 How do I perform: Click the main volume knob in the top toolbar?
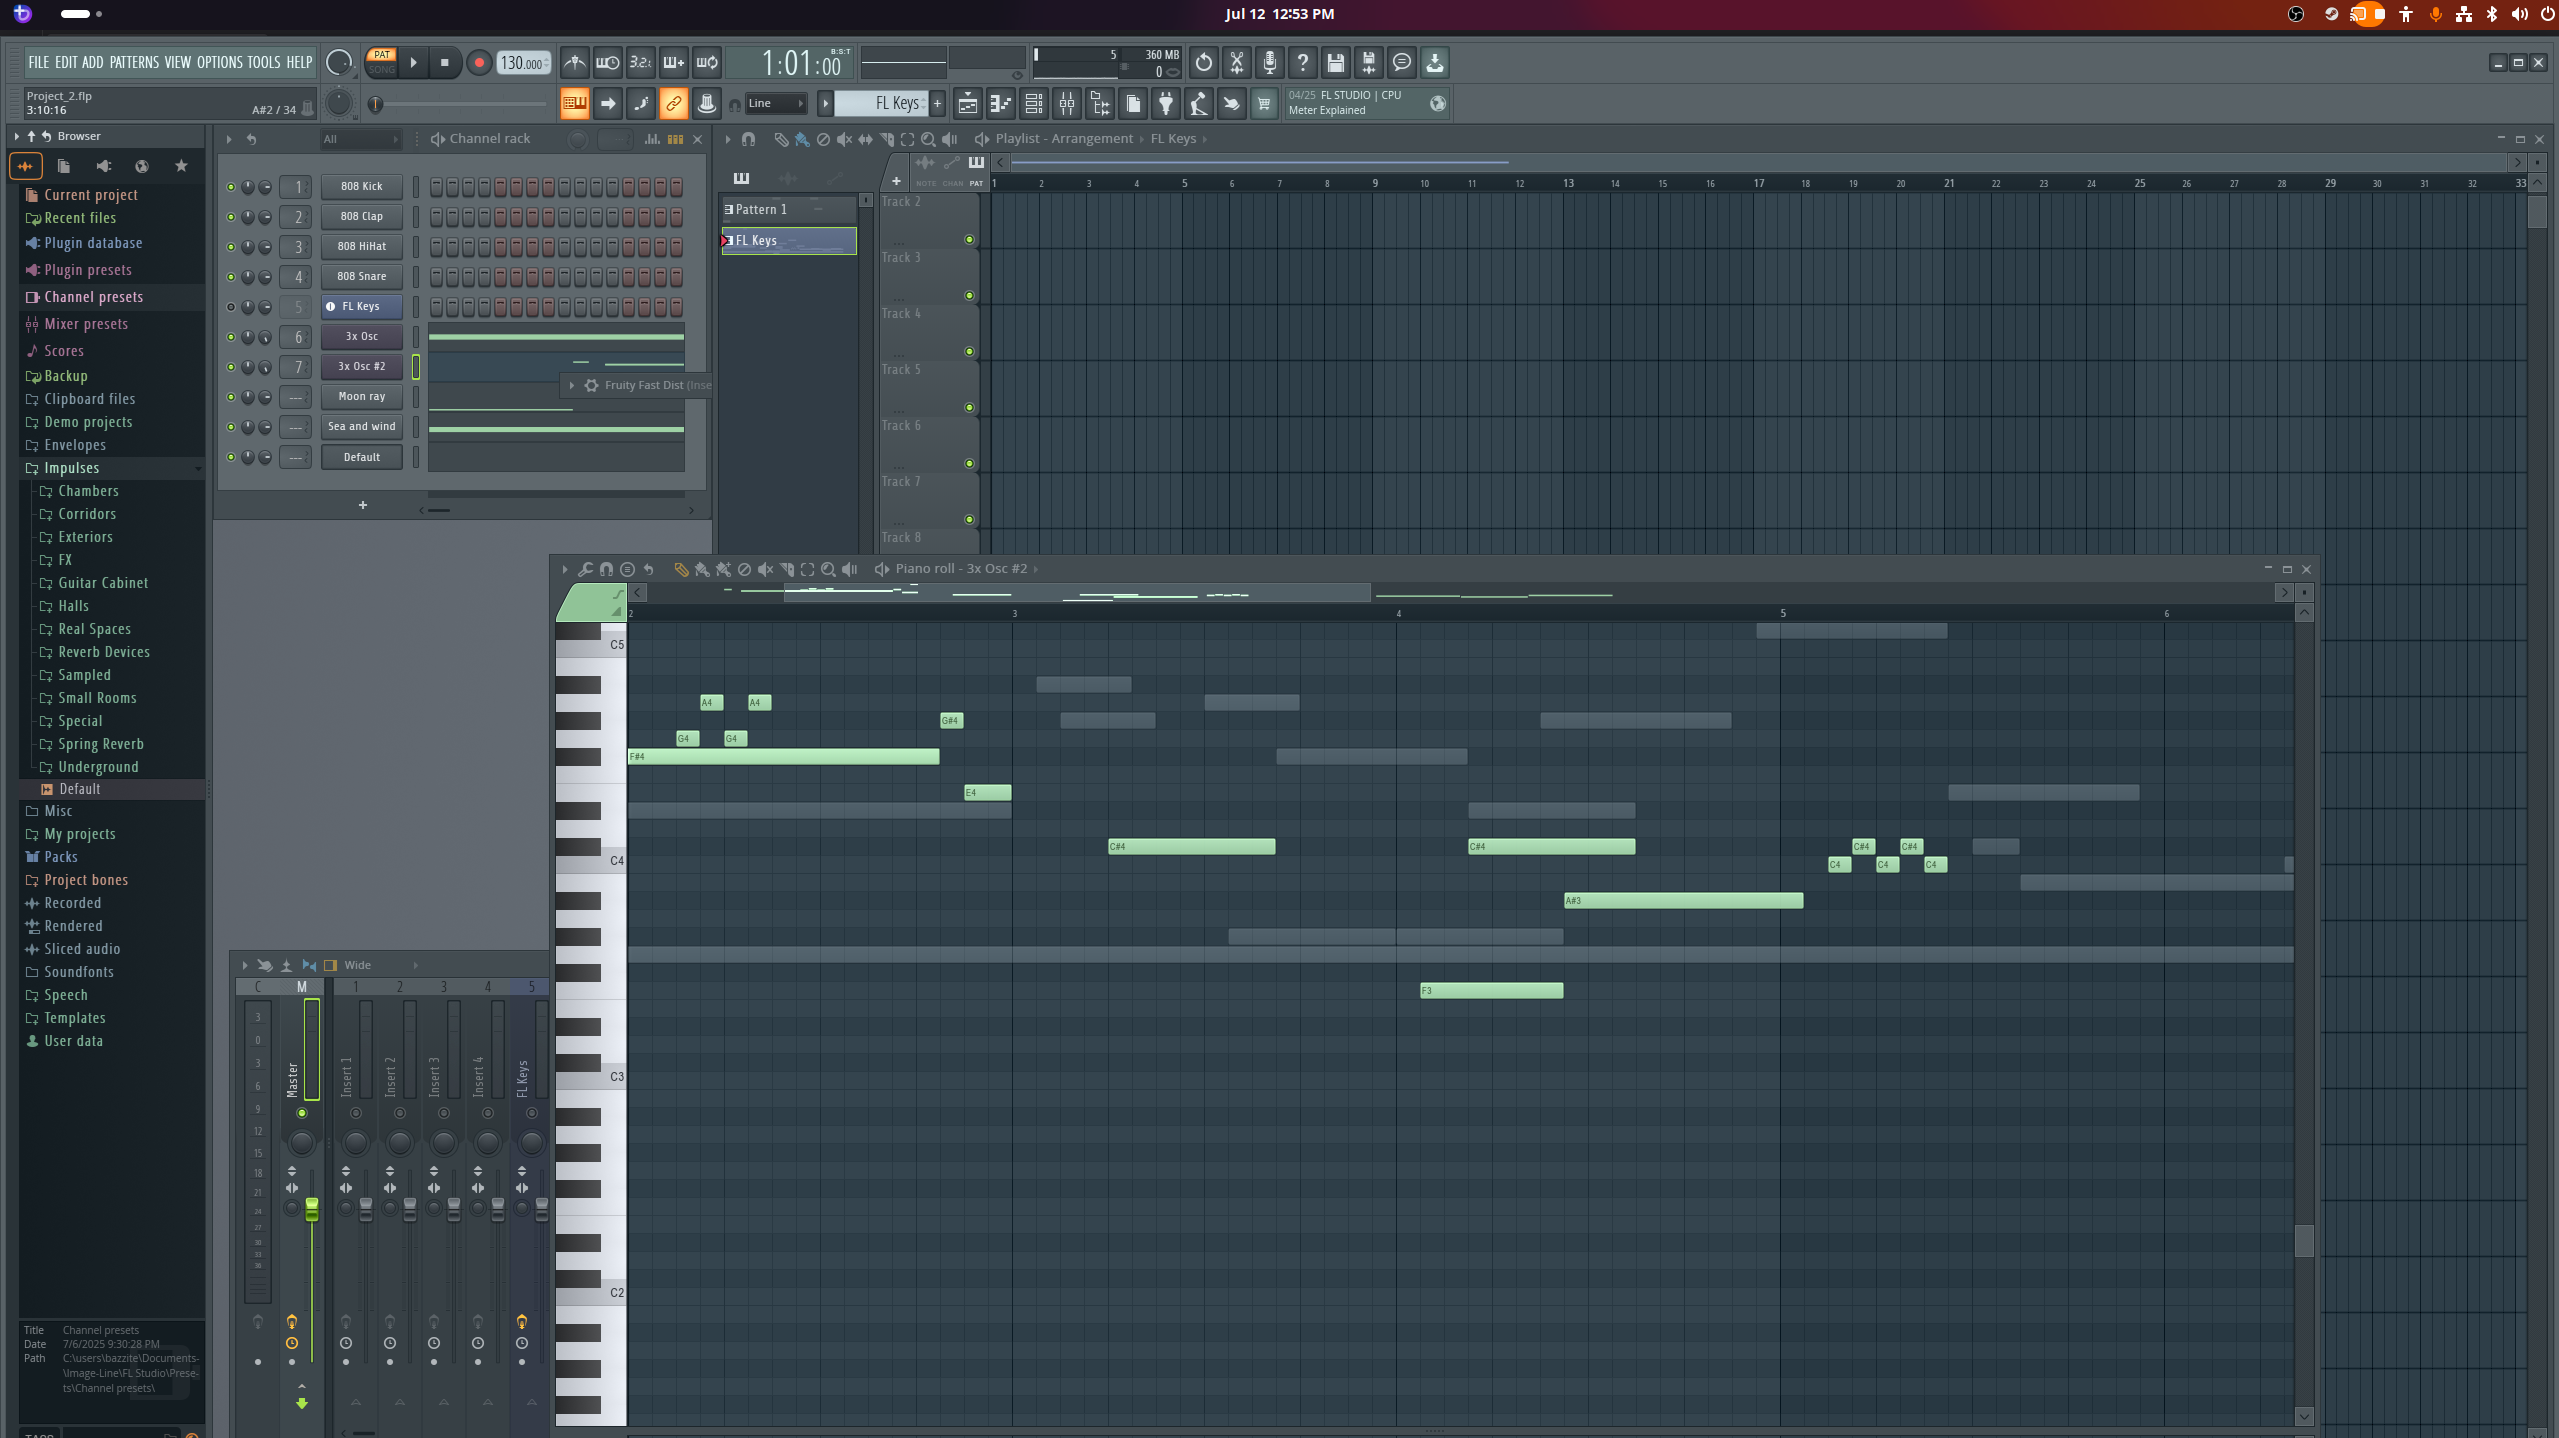click(340, 62)
